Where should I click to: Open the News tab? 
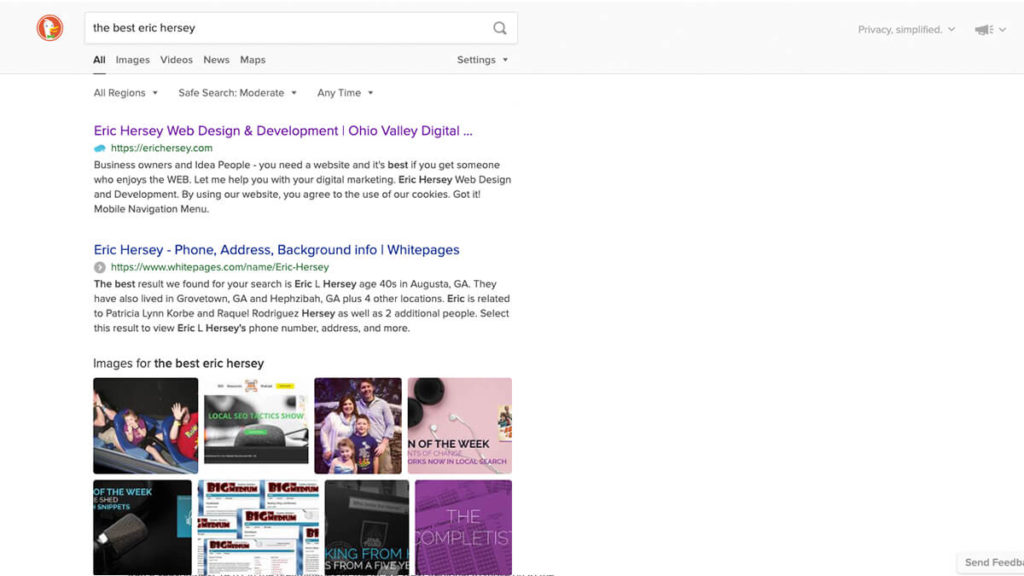point(216,60)
